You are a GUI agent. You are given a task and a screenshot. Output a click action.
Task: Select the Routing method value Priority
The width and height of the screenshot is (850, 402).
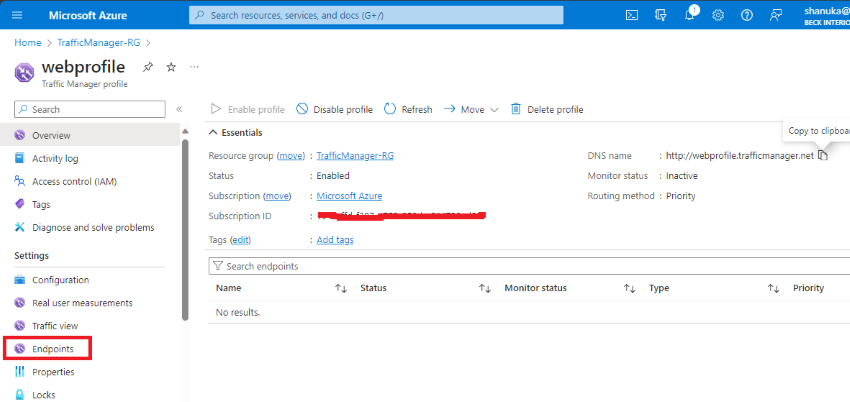click(x=681, y=196)
